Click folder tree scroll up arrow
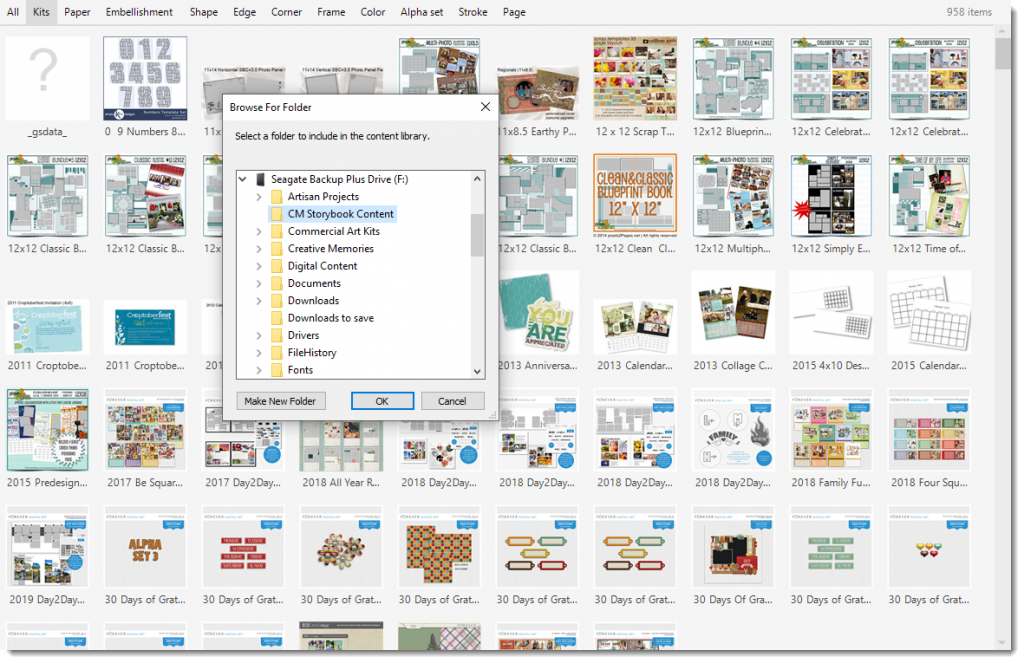Viewport: 1024px width, 663px height. [x=477, y=178]
